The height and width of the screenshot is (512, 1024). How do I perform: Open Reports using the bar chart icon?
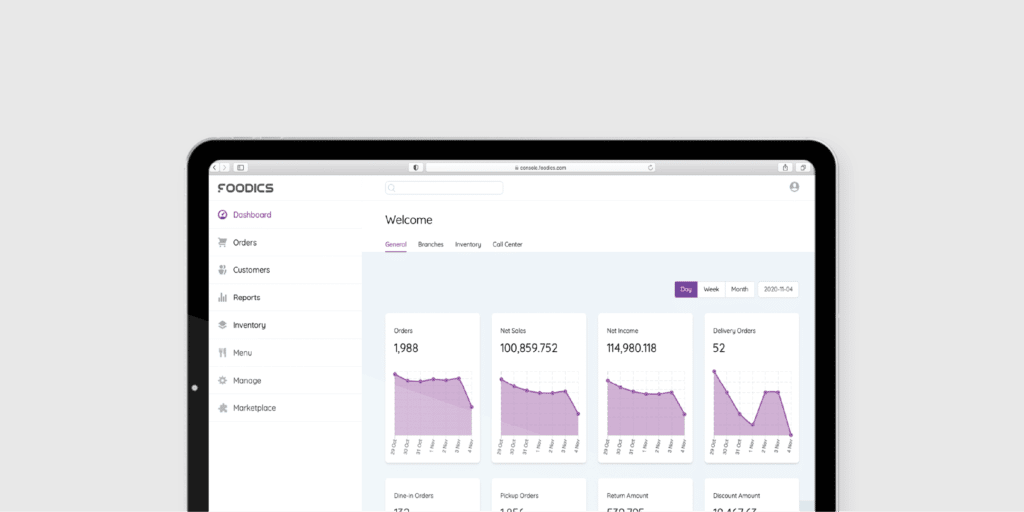(222, 297)
